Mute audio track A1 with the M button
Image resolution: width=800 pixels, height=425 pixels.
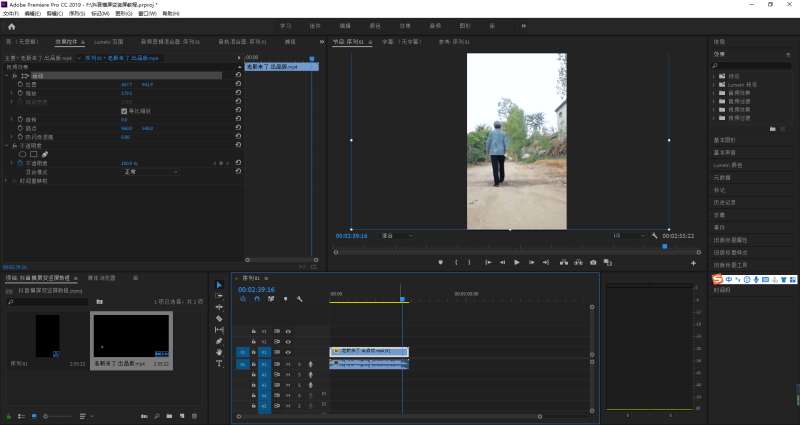[x=287, y=363]
